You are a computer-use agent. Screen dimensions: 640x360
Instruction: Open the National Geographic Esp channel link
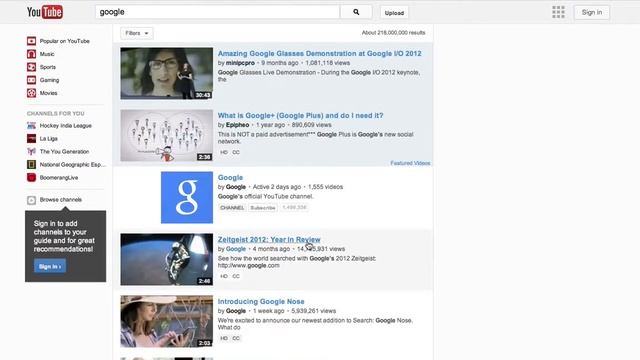click(72, 164)
